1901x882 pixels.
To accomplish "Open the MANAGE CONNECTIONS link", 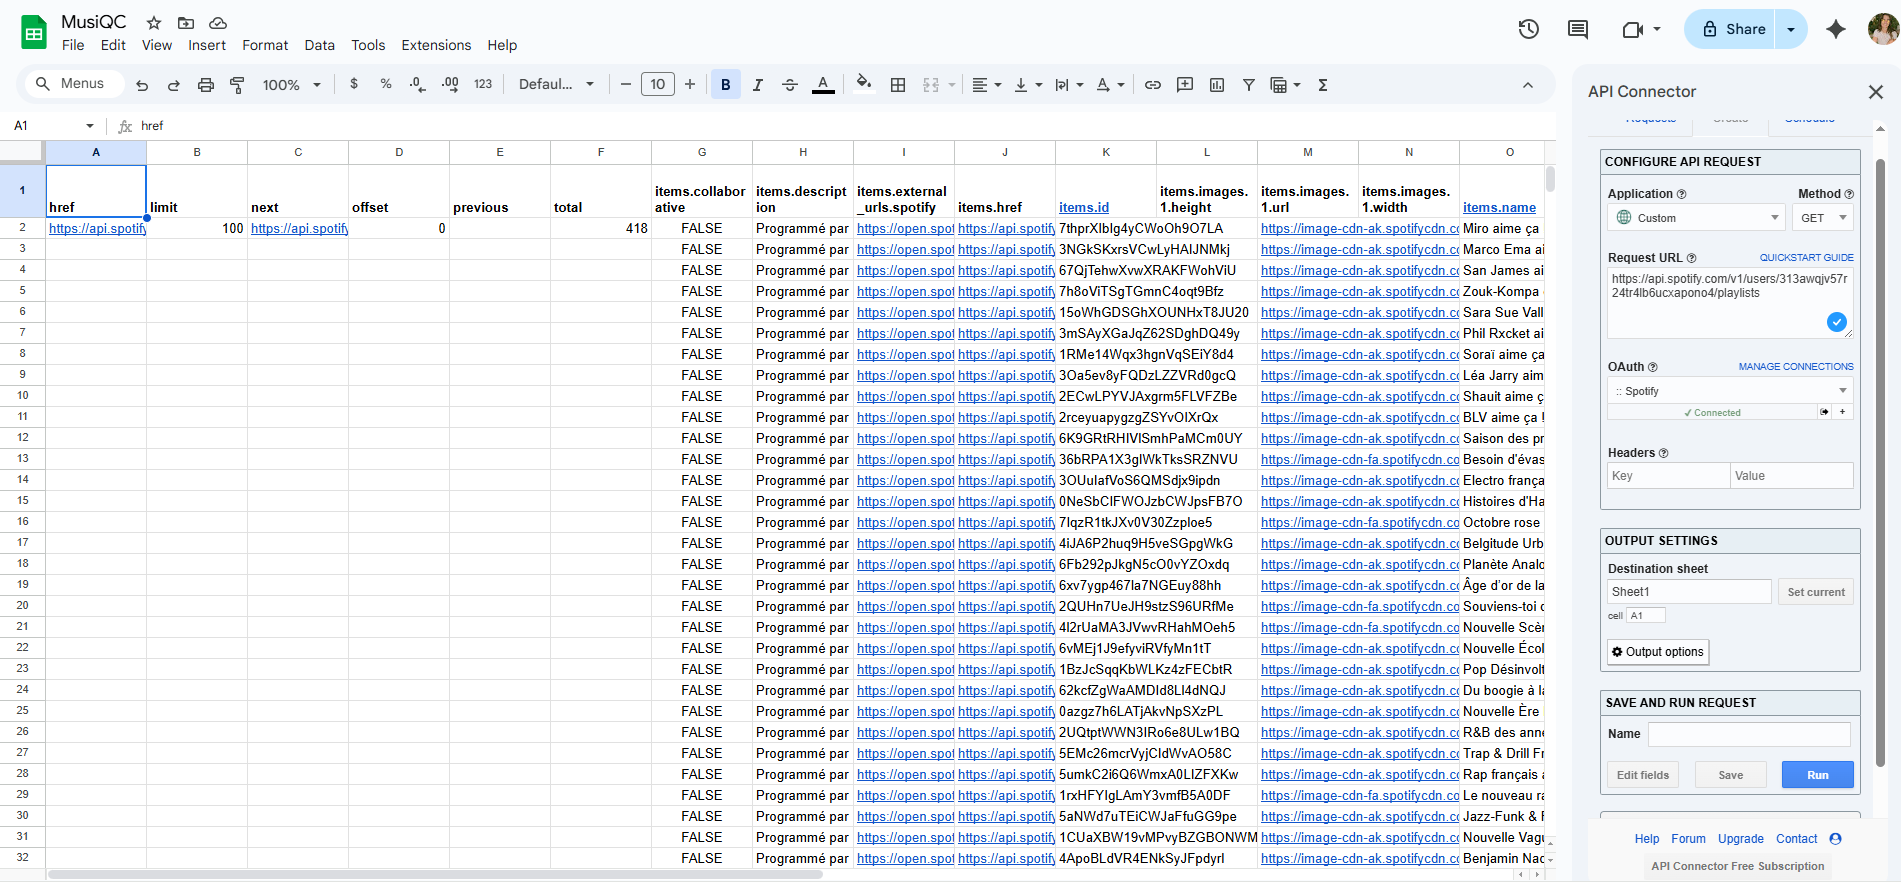I will click(1795, 367).
